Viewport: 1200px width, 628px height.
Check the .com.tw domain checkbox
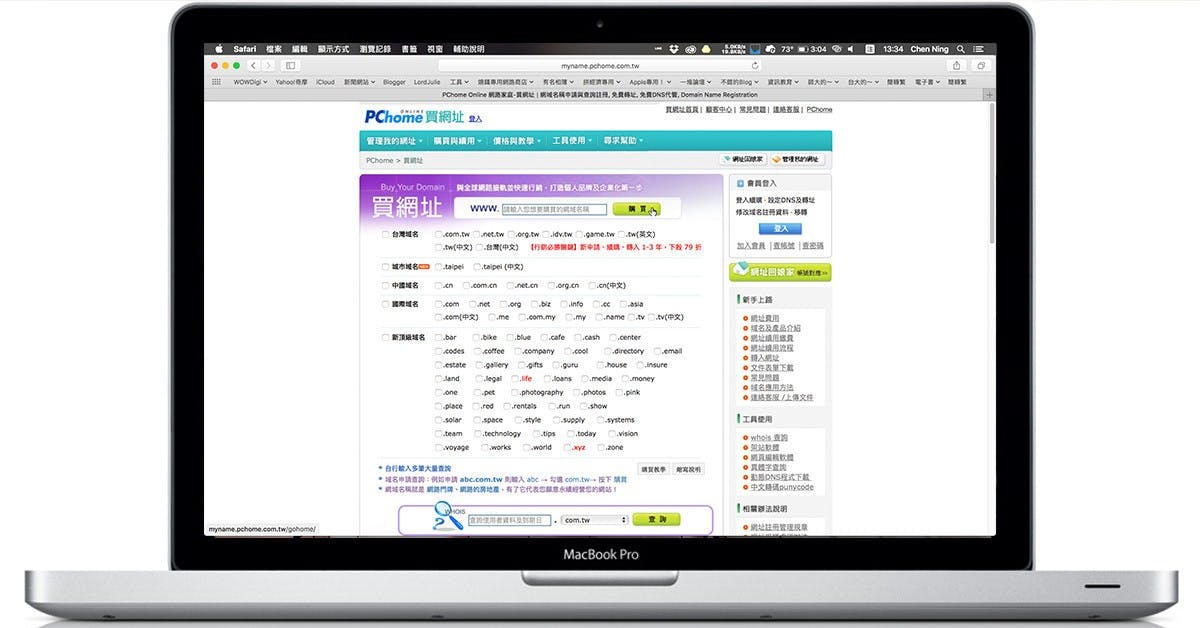[x=438, y=234]
